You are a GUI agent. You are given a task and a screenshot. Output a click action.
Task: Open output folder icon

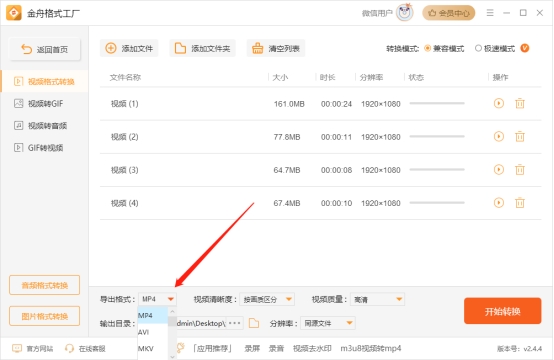pos(254,323)
